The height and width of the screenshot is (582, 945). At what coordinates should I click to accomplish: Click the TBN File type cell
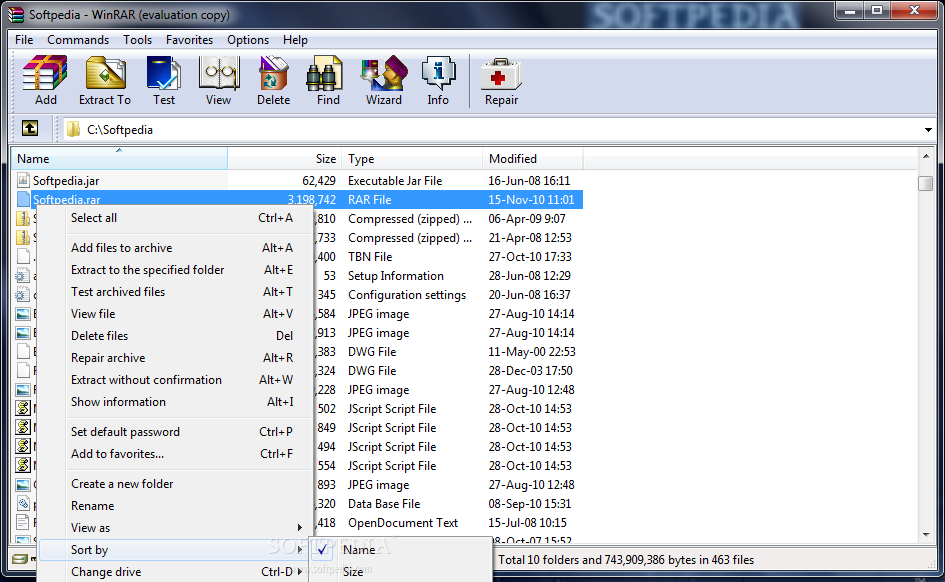[370, 257]
